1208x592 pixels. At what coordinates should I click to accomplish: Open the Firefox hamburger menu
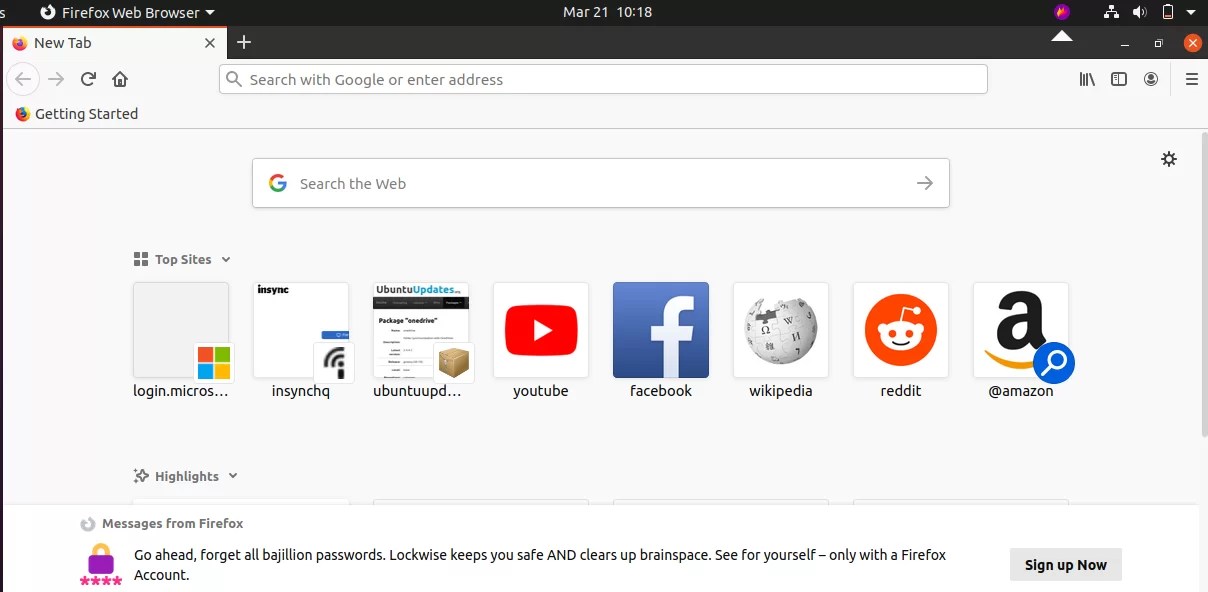[1191, 79]
